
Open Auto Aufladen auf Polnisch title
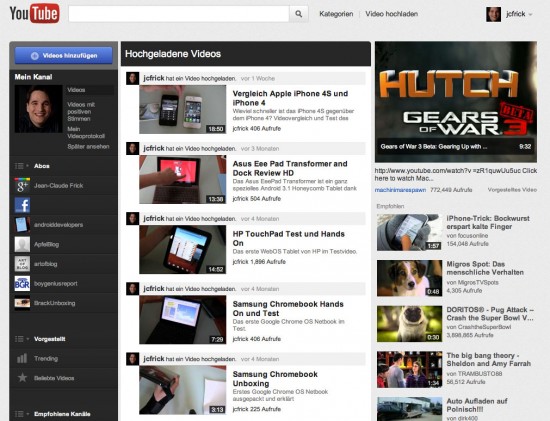pyautogui.click(x=477, y=405)
